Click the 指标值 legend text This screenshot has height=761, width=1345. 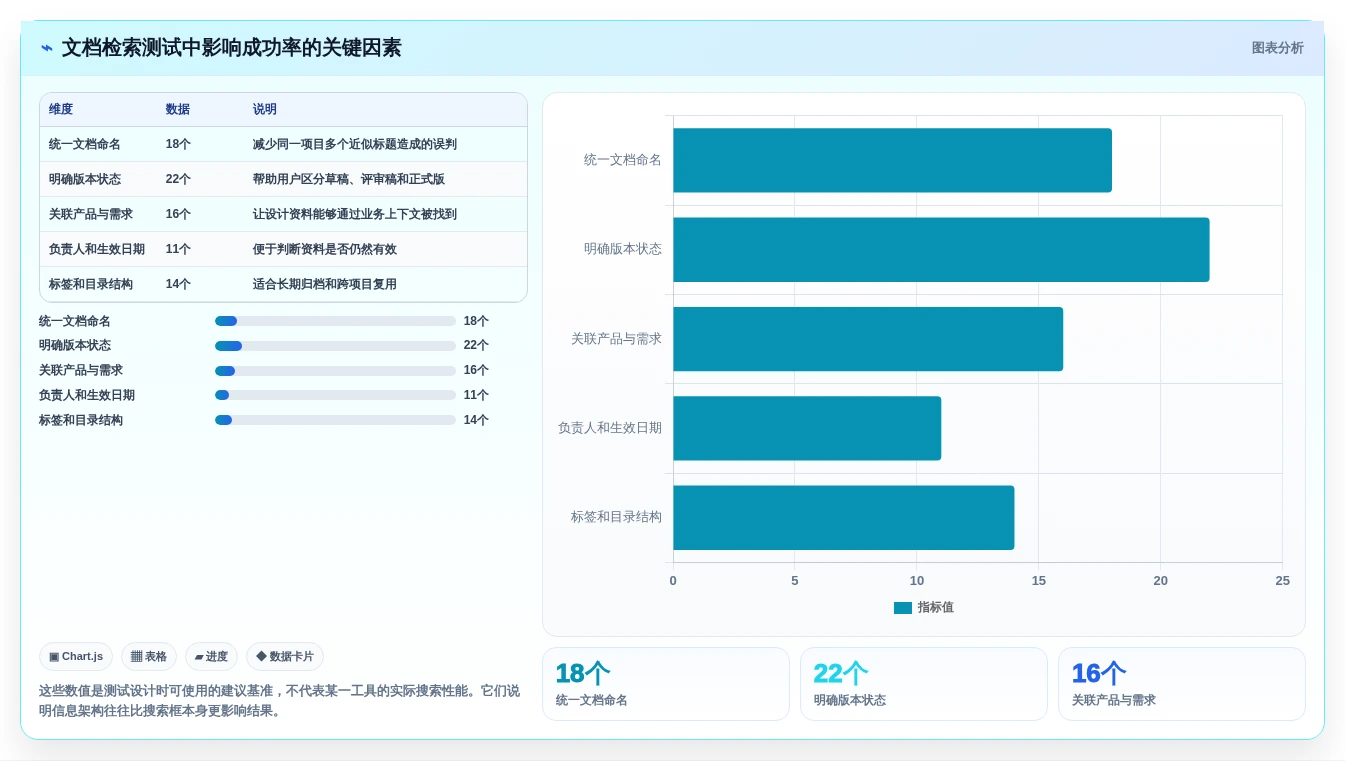coord(936,608)
